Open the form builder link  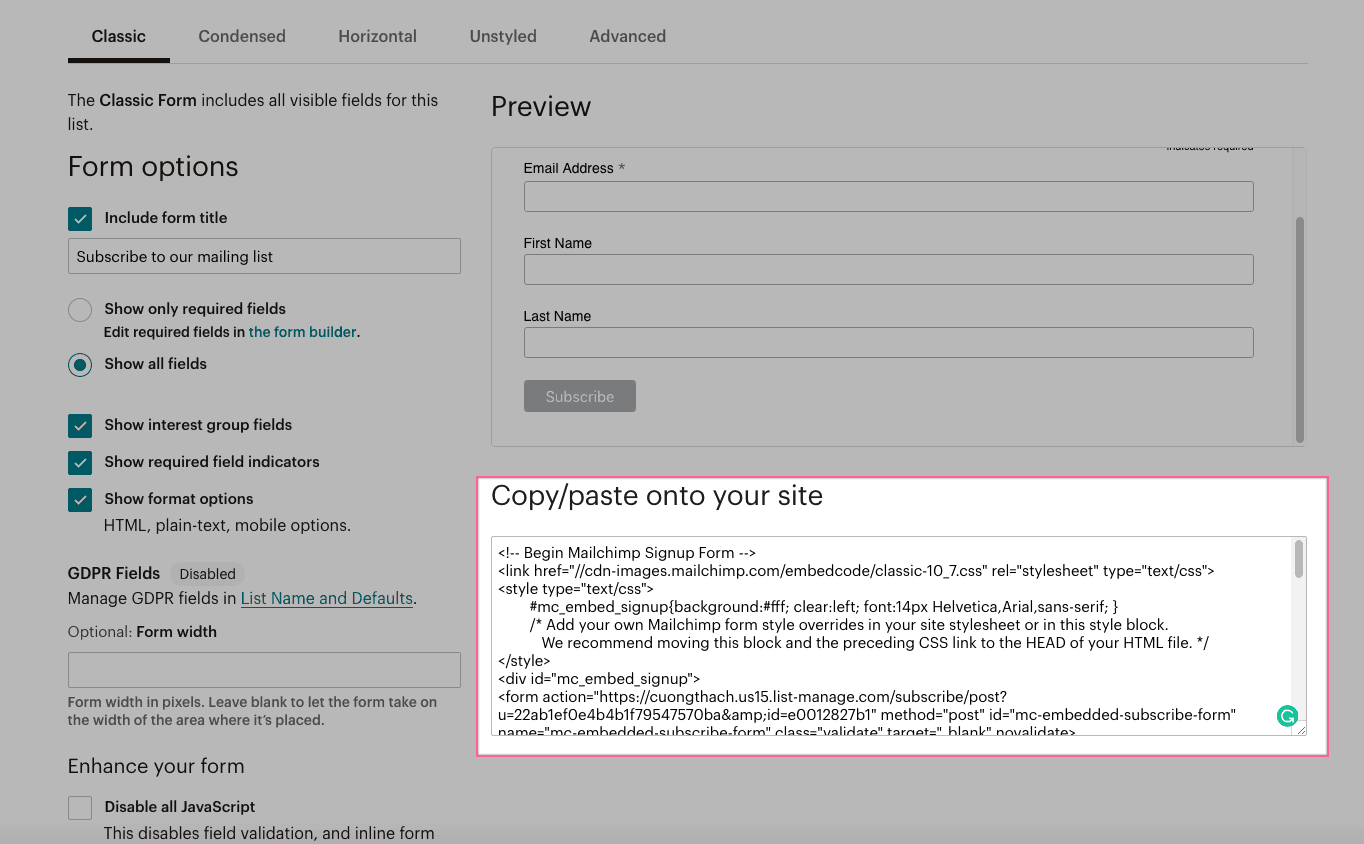[302, 332]
